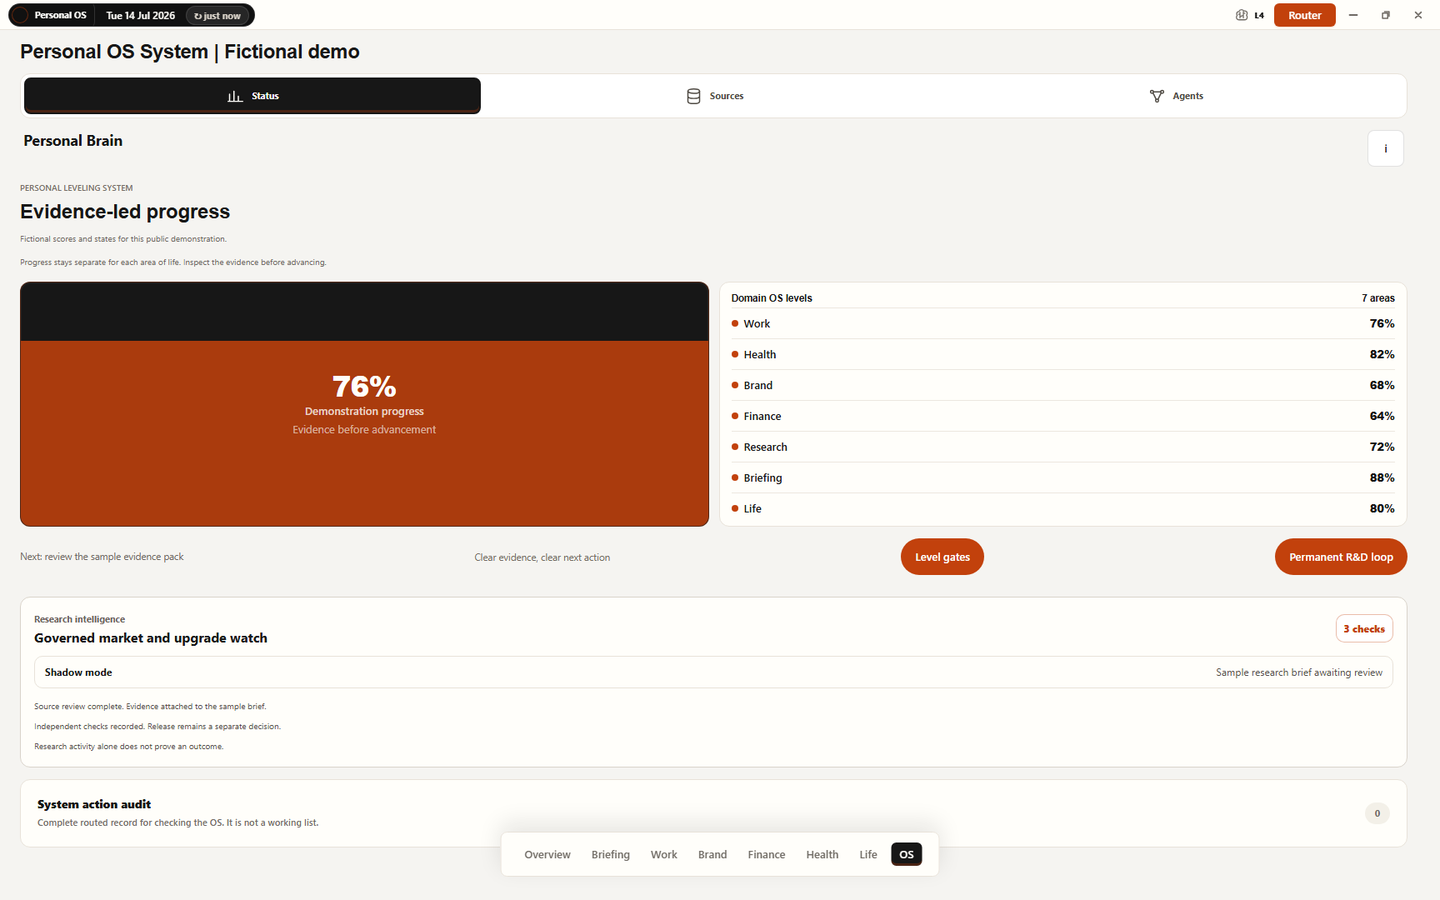The width and height of the screenshot is (1440, 900).
Task: Go to Life in bottom navigation
Action: tap(868, 855)
